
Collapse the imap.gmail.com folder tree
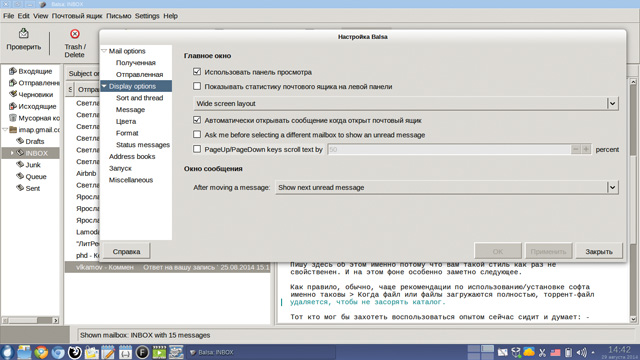point(5,130)
